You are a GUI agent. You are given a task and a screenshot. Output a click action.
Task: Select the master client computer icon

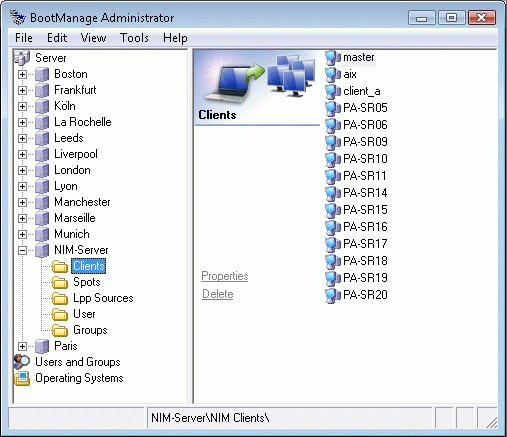click(333, 58)
